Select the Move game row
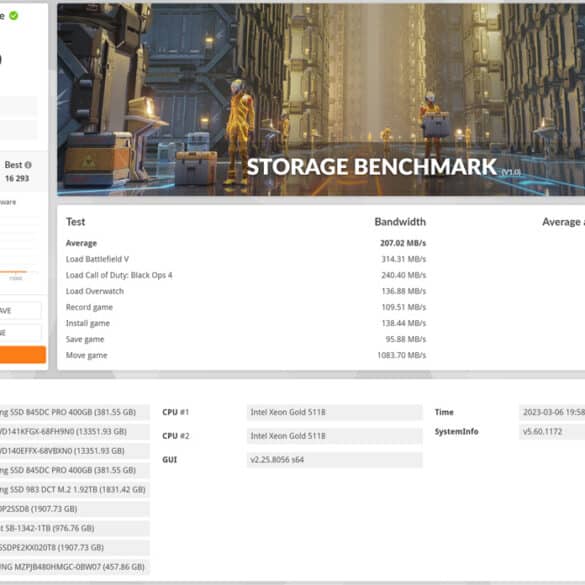Viewport: 585px width, 585px height. click(x=87, y=356)
